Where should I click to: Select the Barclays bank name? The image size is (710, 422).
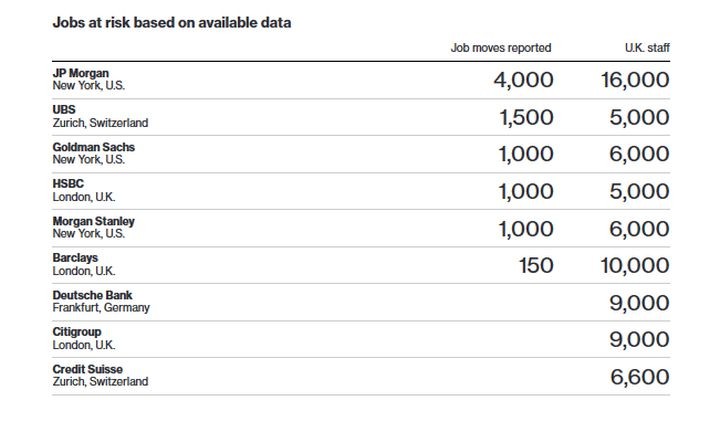point(75,258)
